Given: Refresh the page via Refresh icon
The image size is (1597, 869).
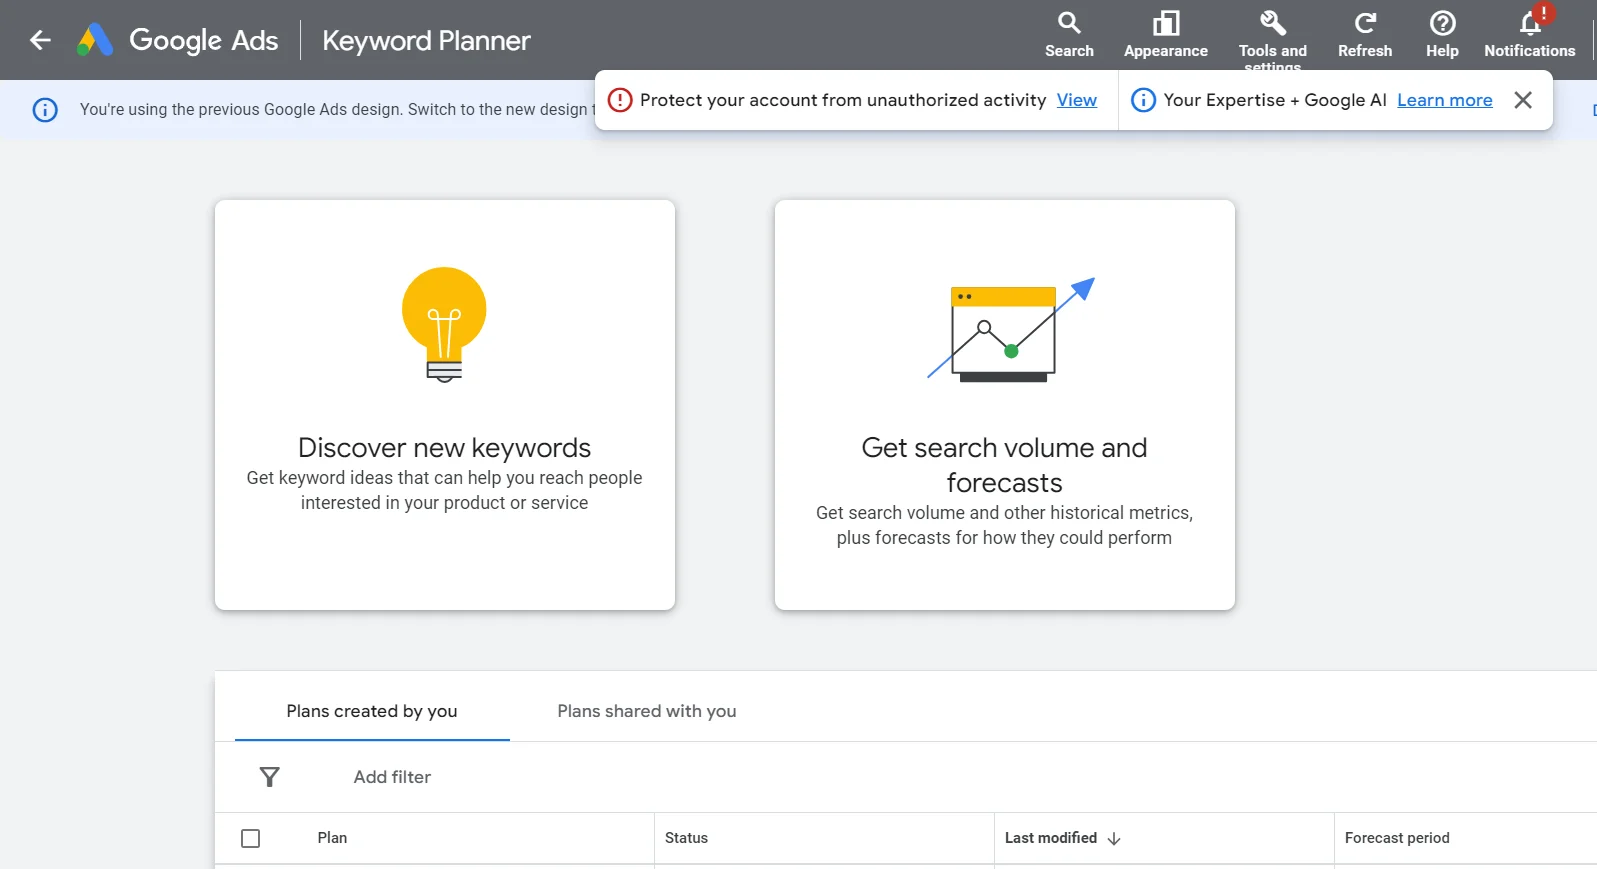Looking at the screenshot, I should tap(1364, 35).
